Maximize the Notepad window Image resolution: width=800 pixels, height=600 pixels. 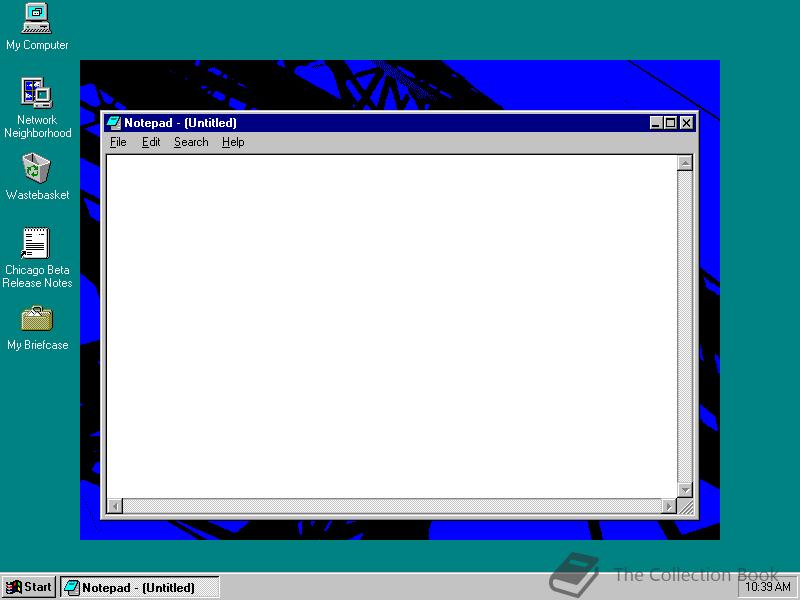click(670, 123)
